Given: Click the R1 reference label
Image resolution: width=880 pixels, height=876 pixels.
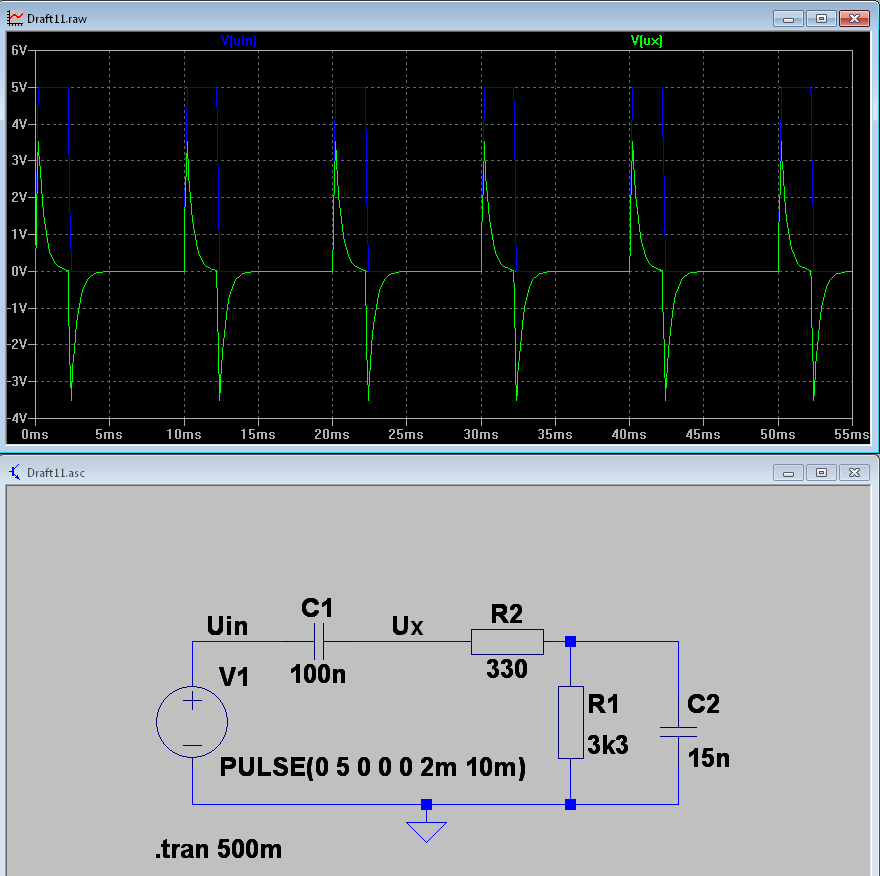Looking at the screenshot, I should click(603, 704).
